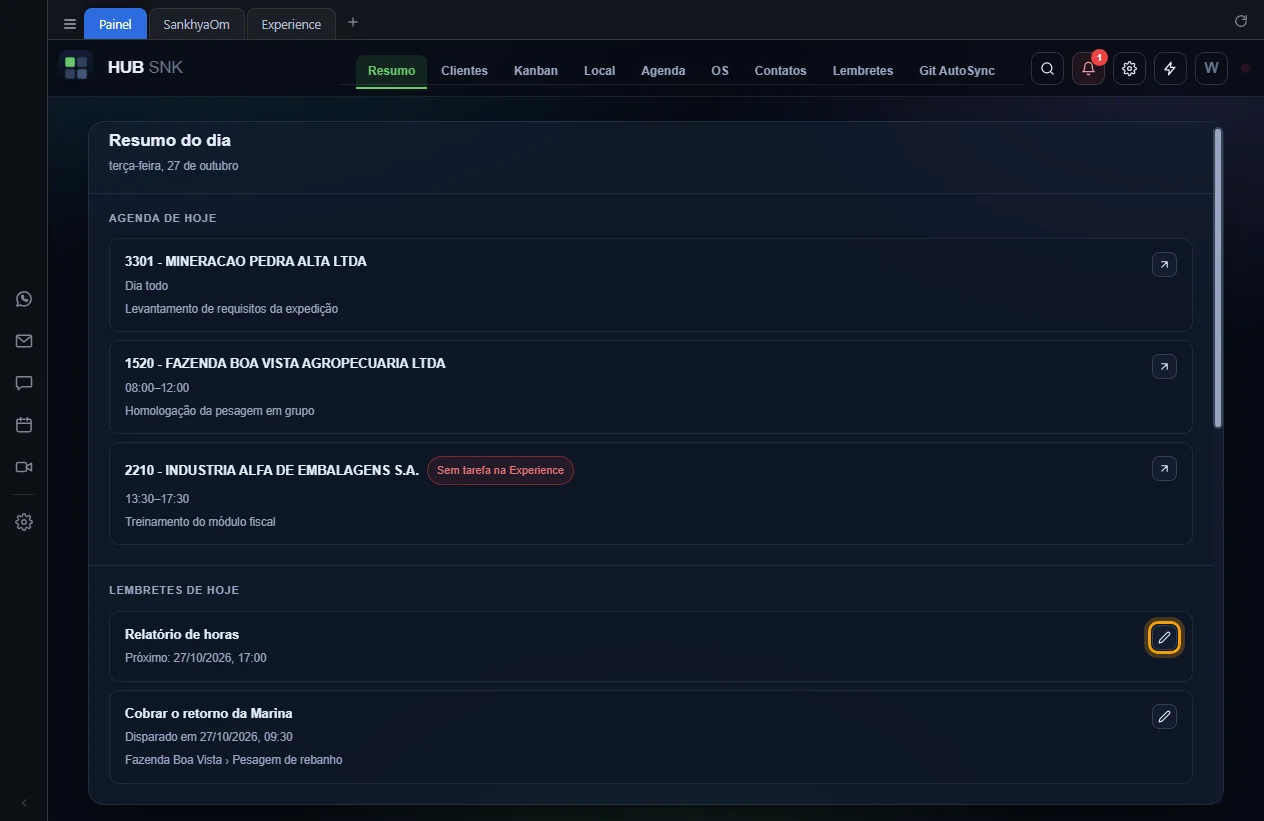
Task: Open the MINERACAO PEDRA ALTA agenda entry arrow
Action: click(x=1164, y=265)
